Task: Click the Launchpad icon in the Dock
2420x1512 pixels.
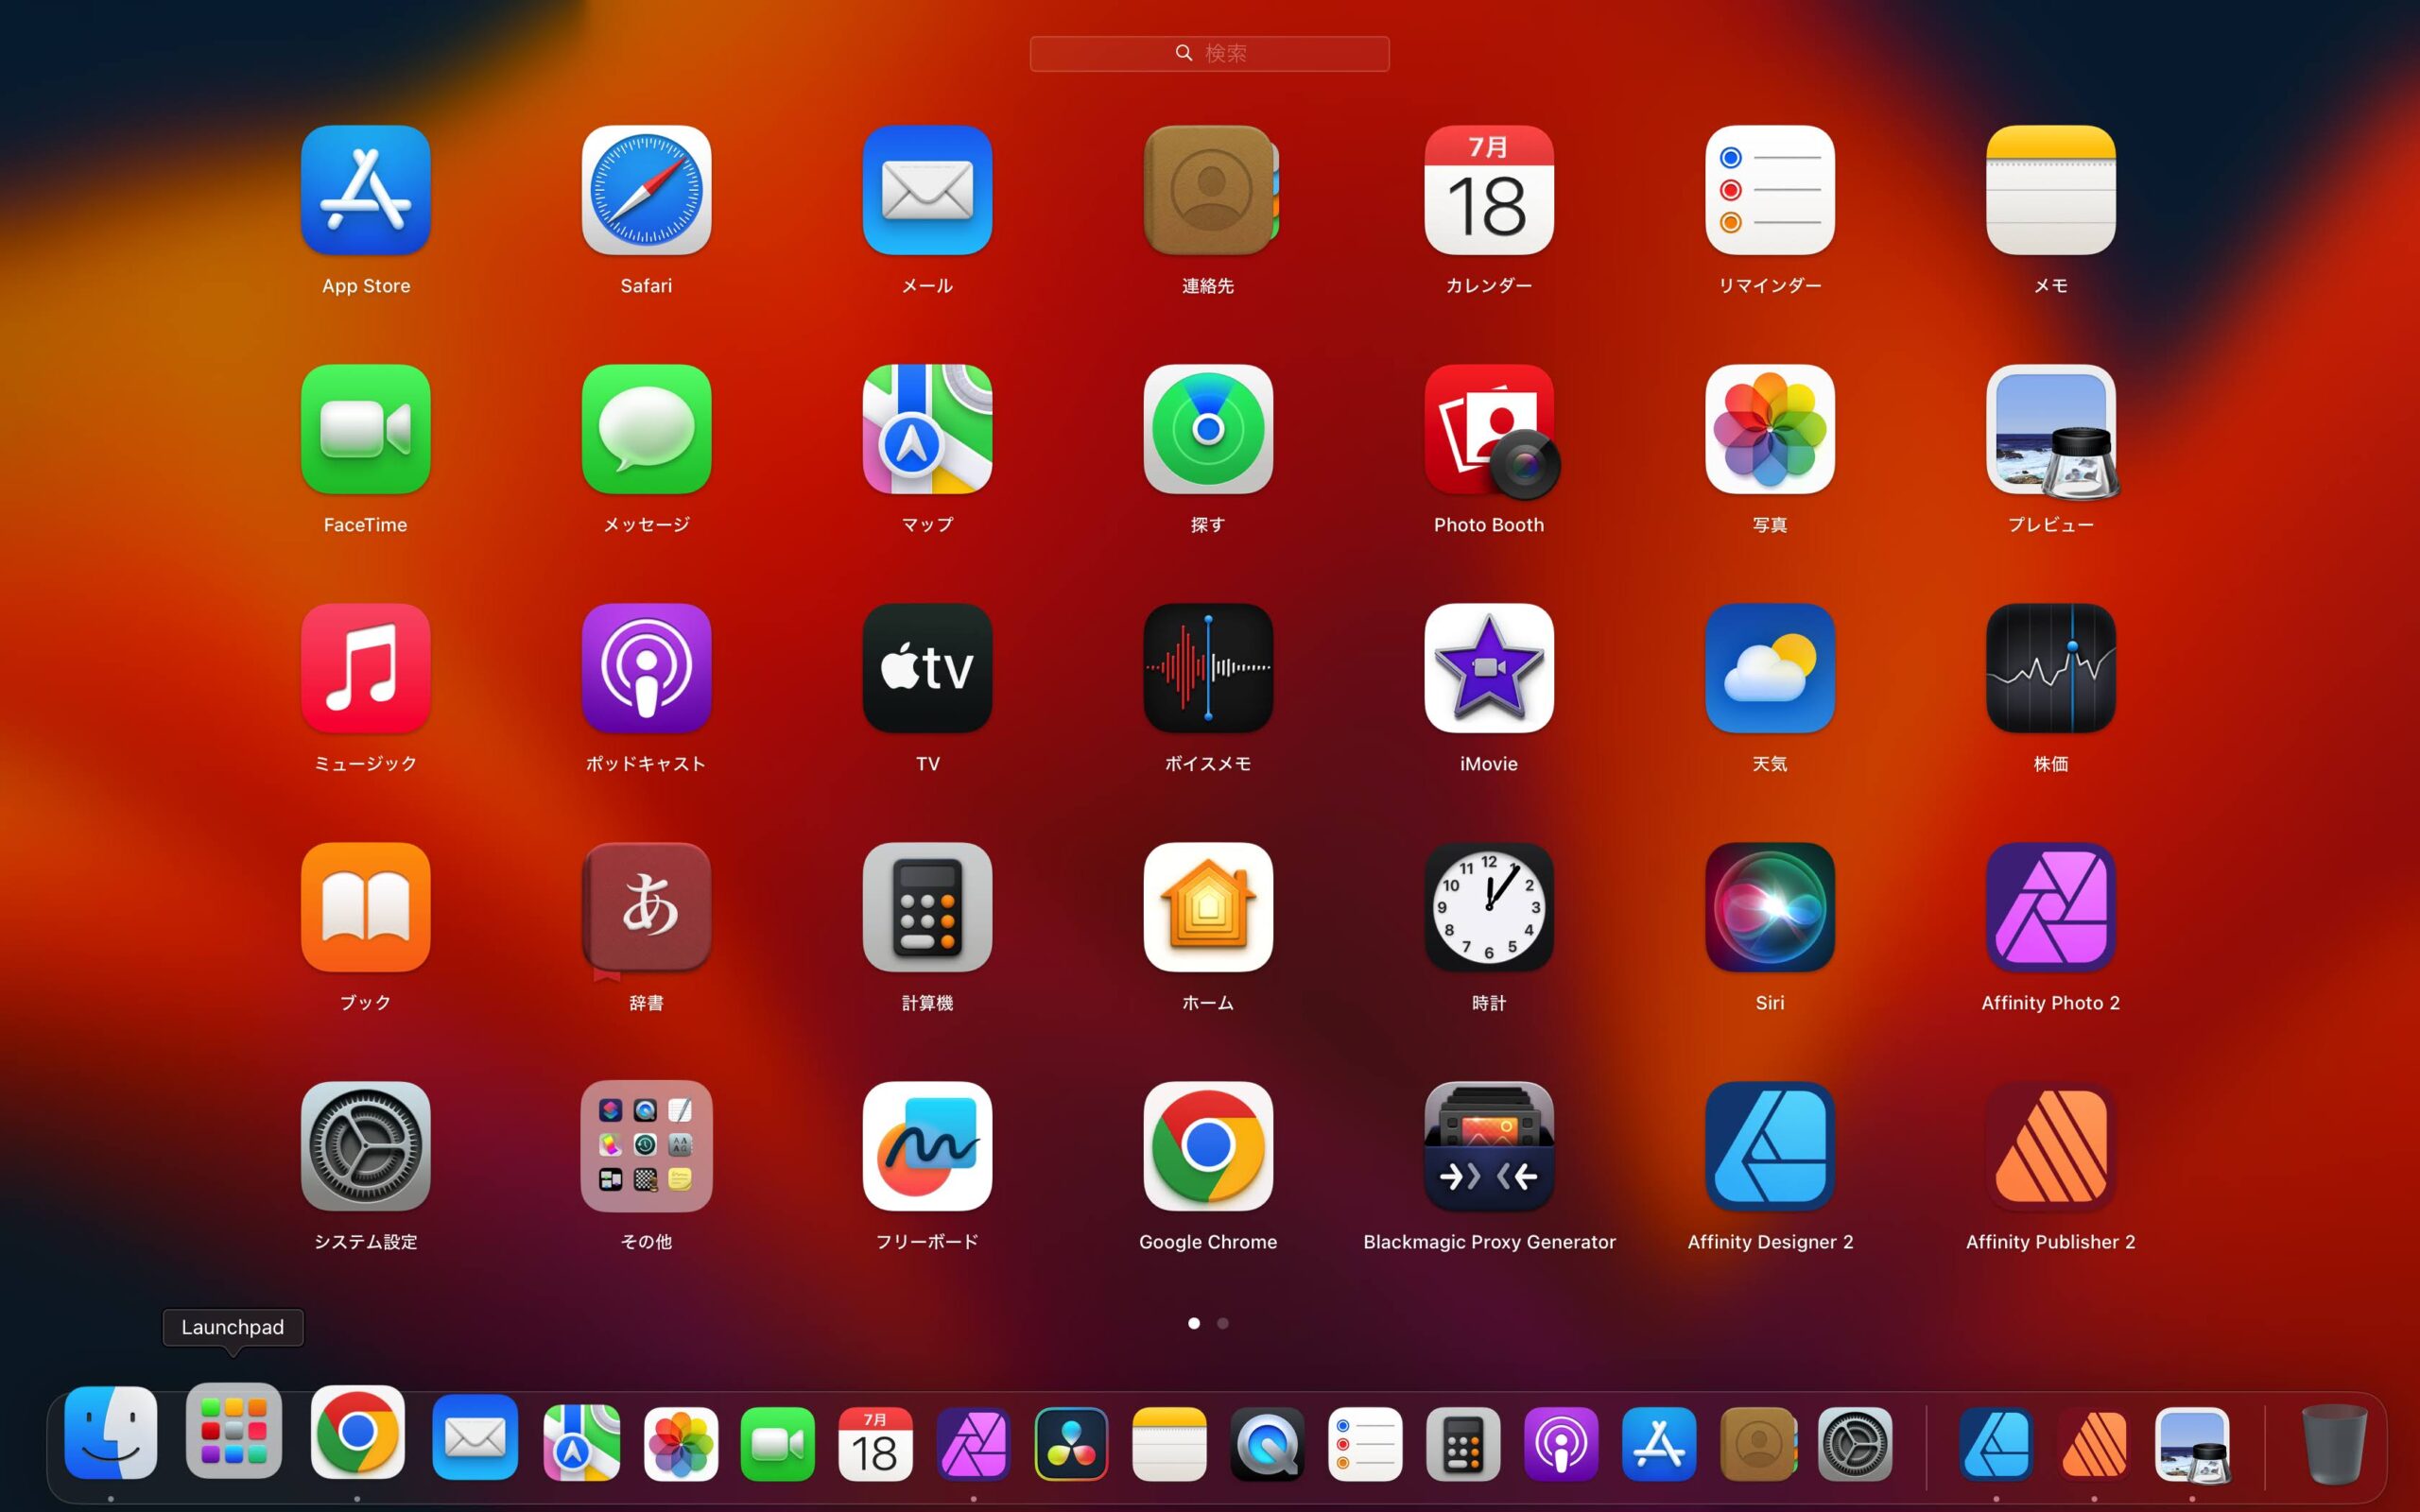Action: (233, 1432)
